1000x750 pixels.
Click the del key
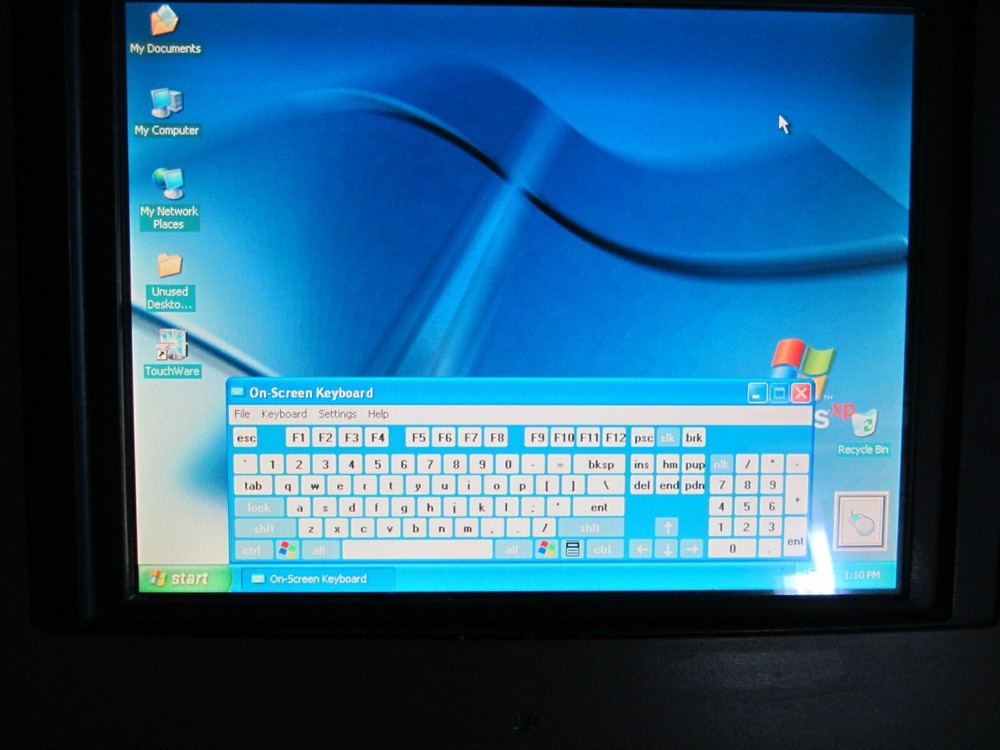(x=642, y=485)
